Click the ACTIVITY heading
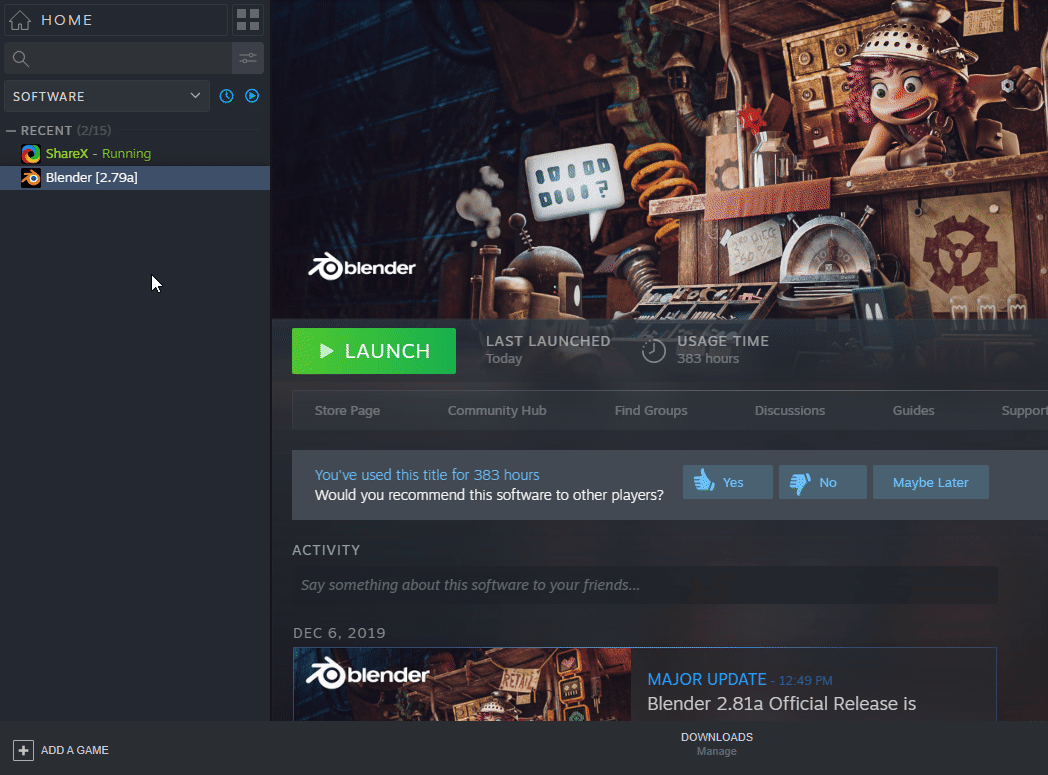Image resolution: width=1048 pixels, height=775 pixels. 326,550
